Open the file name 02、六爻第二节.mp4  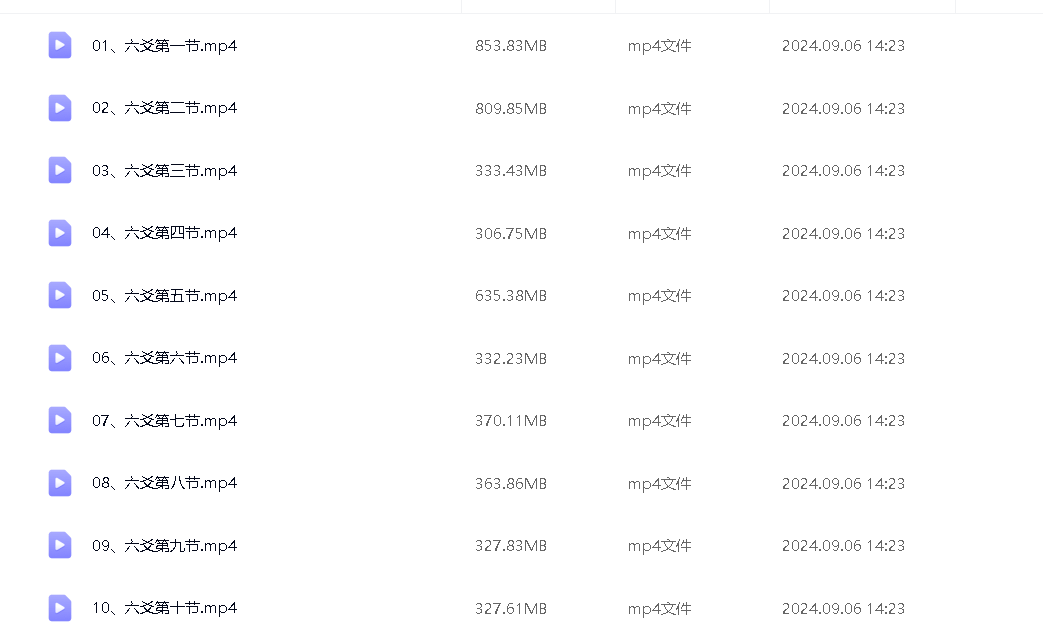point(164,108)
